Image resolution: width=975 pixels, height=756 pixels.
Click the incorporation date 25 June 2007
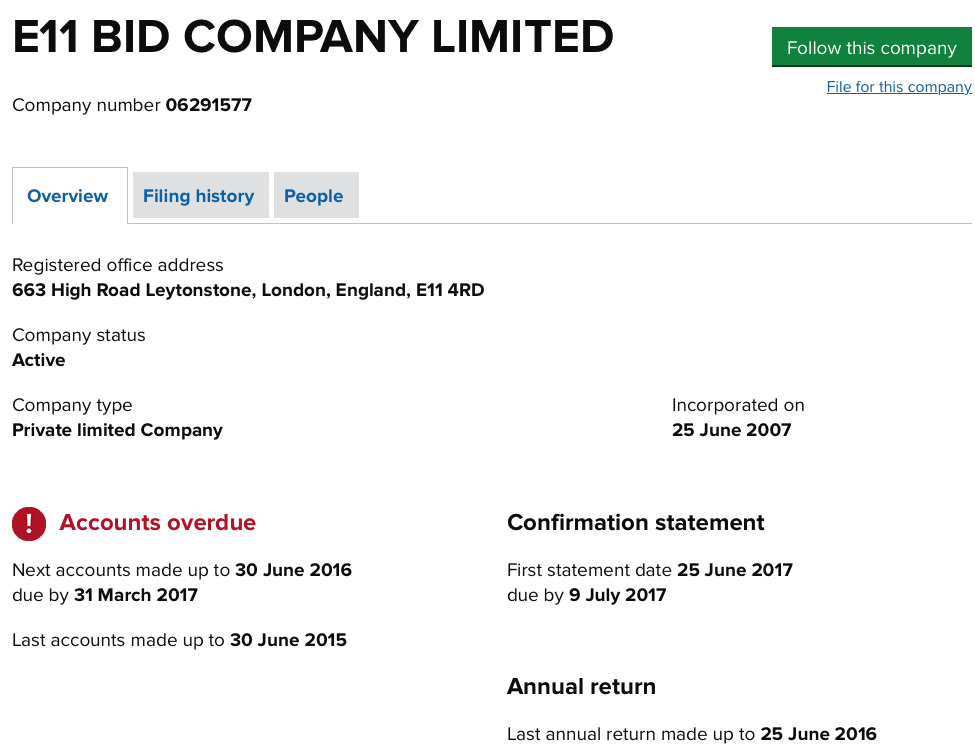click(731, 430)
